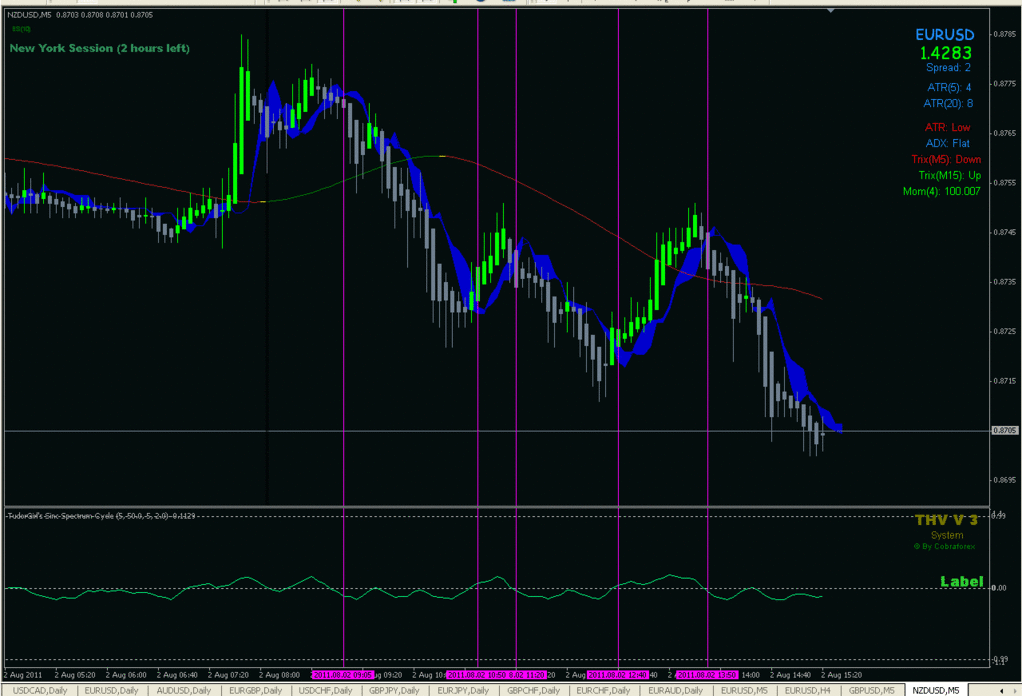
Task: Click the EURUSD quote 1.4283
Action: [944, 50]
